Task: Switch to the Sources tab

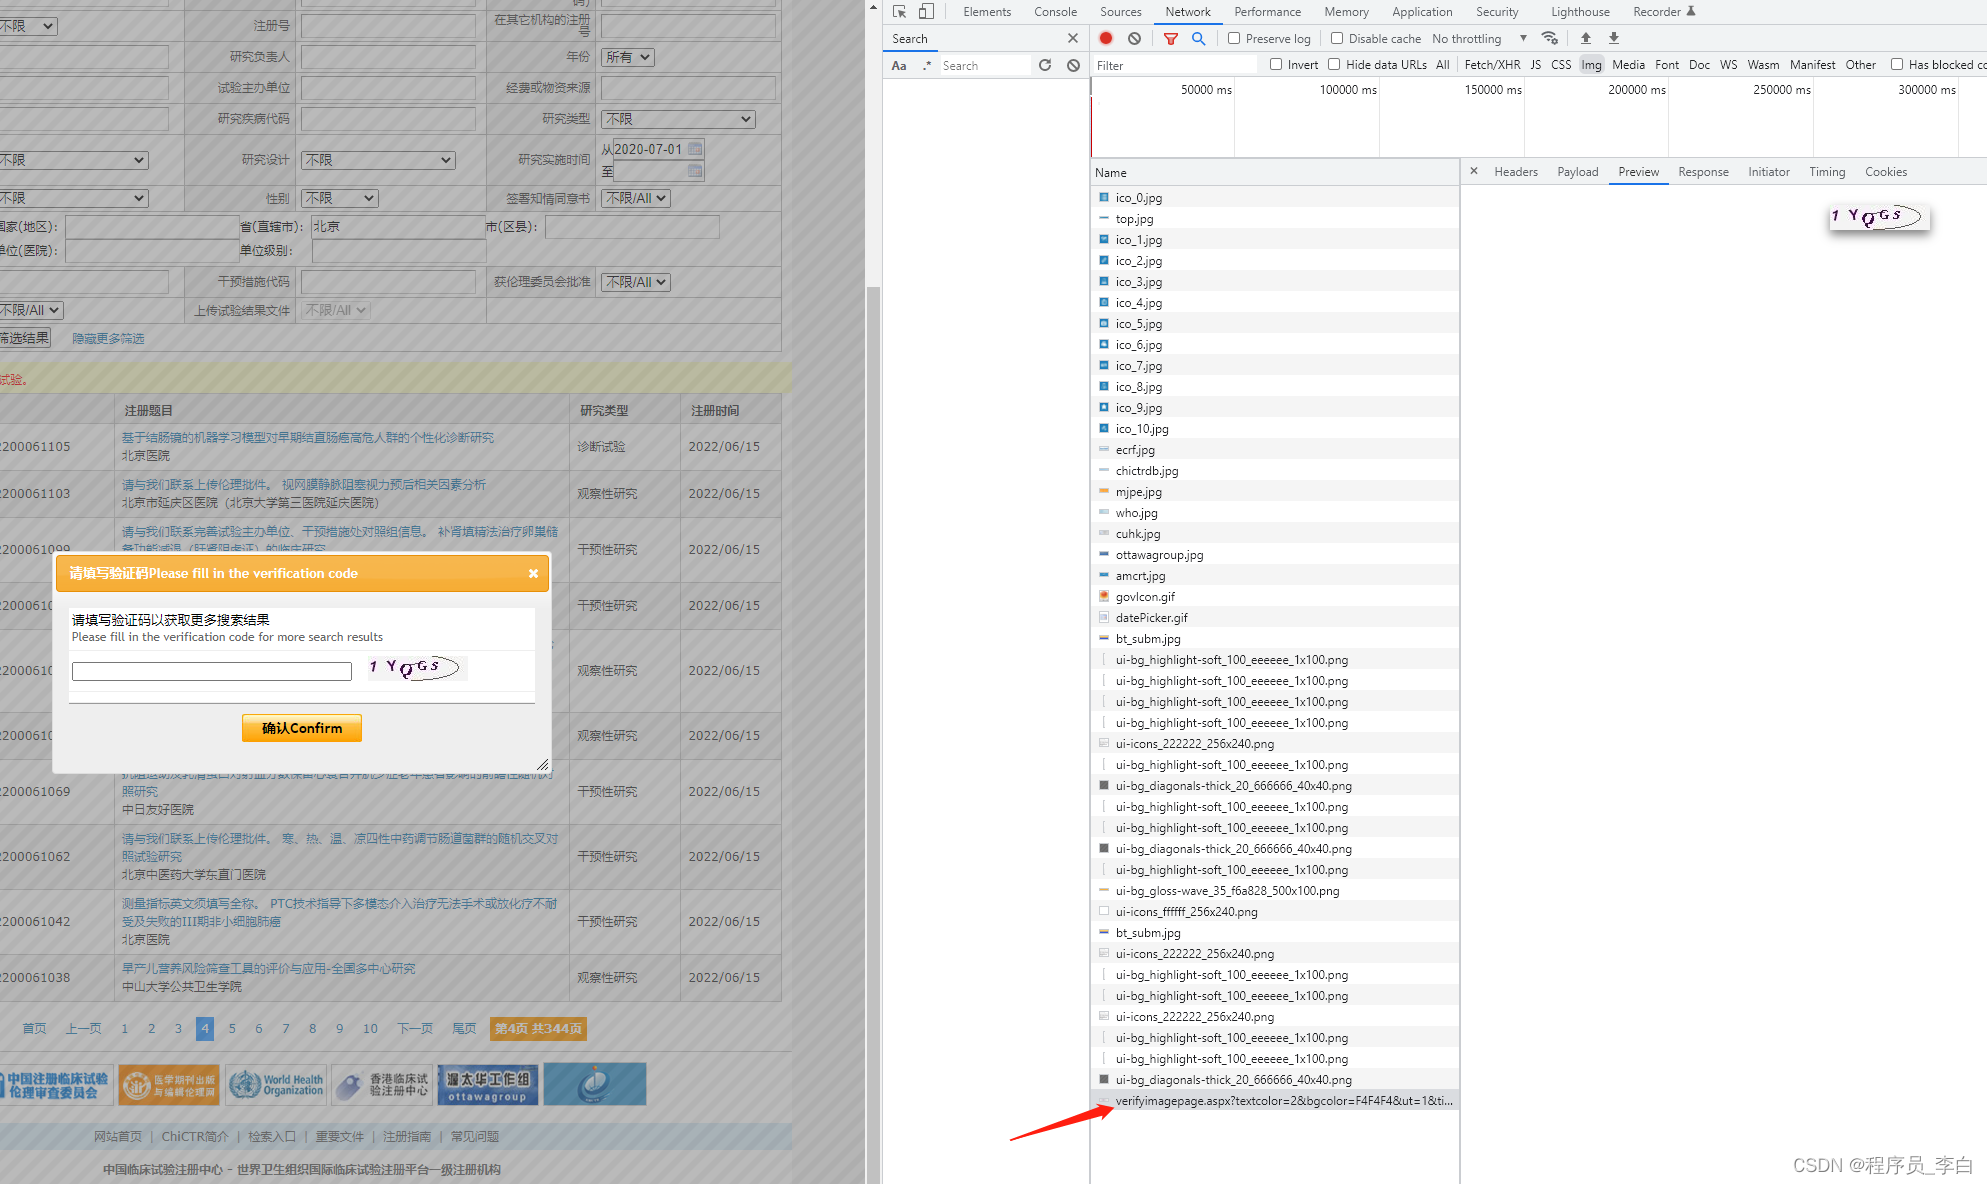Action: pos(1120,12)
